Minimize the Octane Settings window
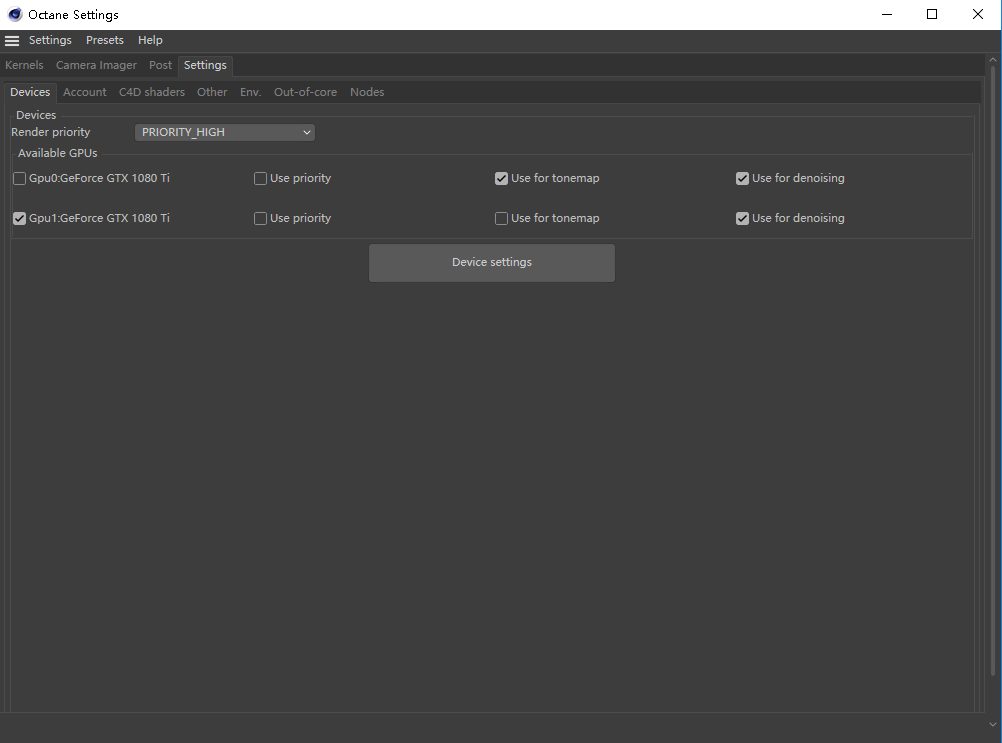Screen dimensions: 1002x743 coord(887,14)
